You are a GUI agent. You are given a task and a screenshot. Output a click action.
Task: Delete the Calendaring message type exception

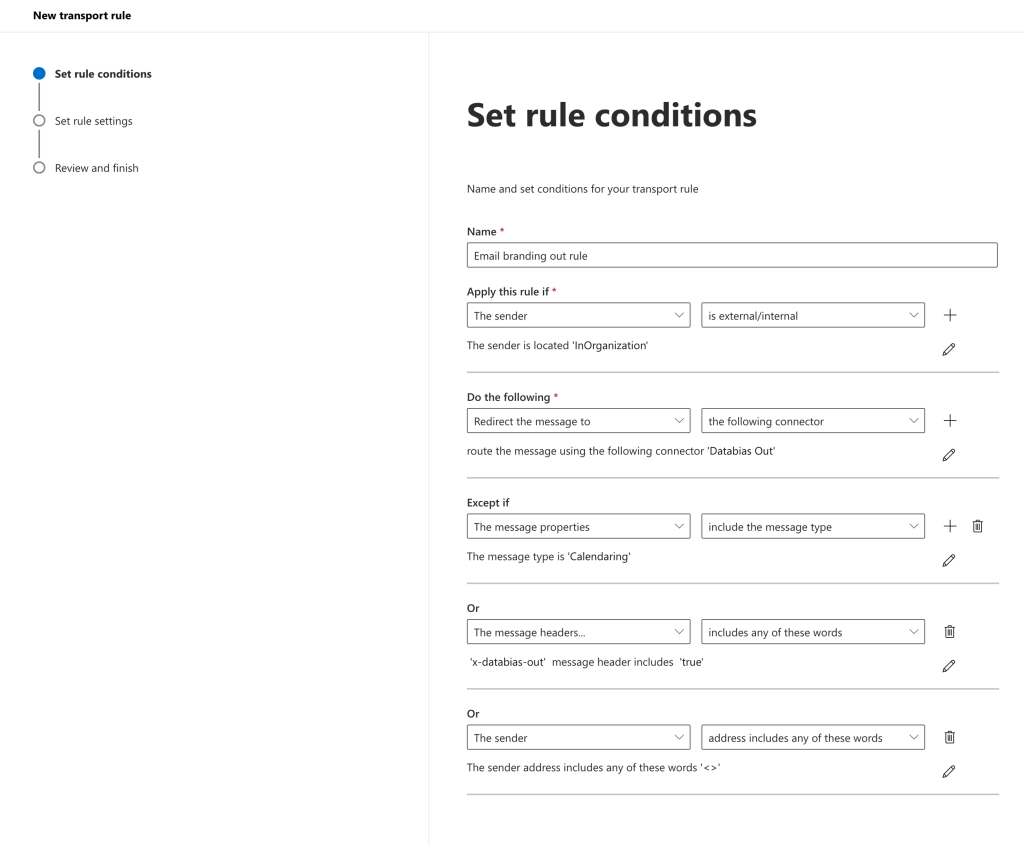(x=977, y=526)
